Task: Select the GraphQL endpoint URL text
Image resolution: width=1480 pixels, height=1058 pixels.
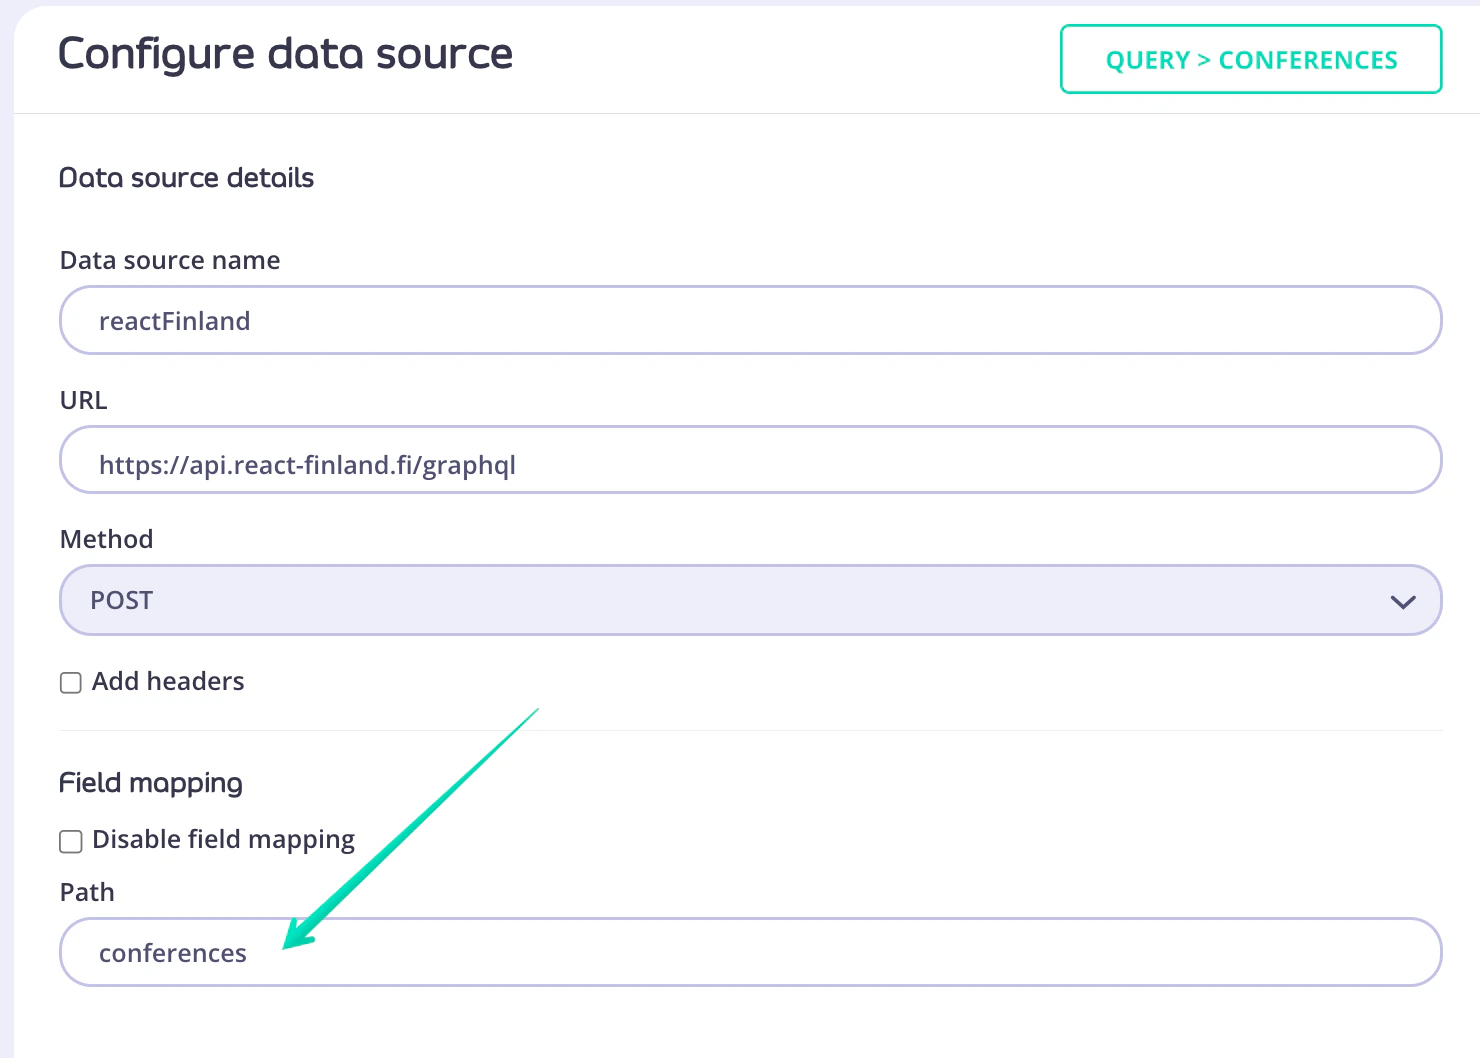Action: point(307,464)
